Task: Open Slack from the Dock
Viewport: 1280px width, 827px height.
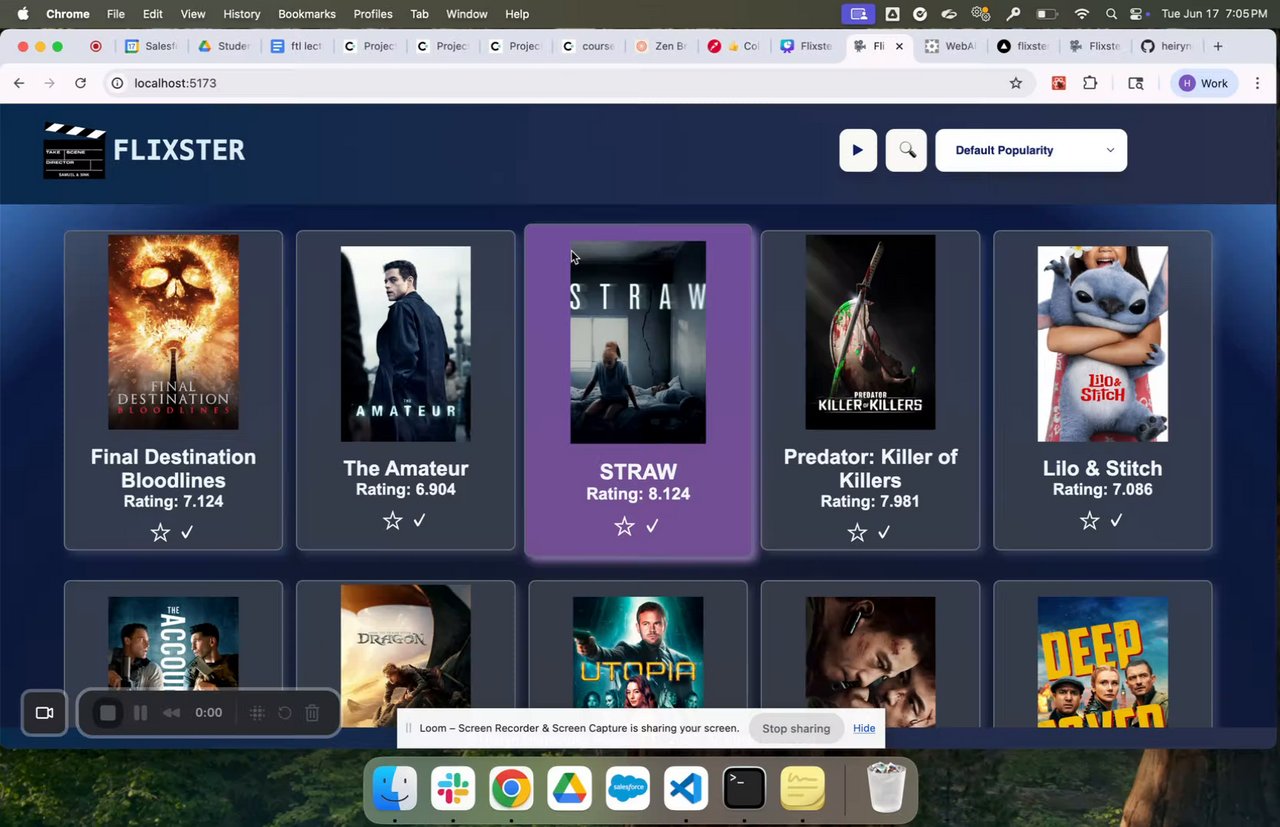Action: (x=453, y=789)
